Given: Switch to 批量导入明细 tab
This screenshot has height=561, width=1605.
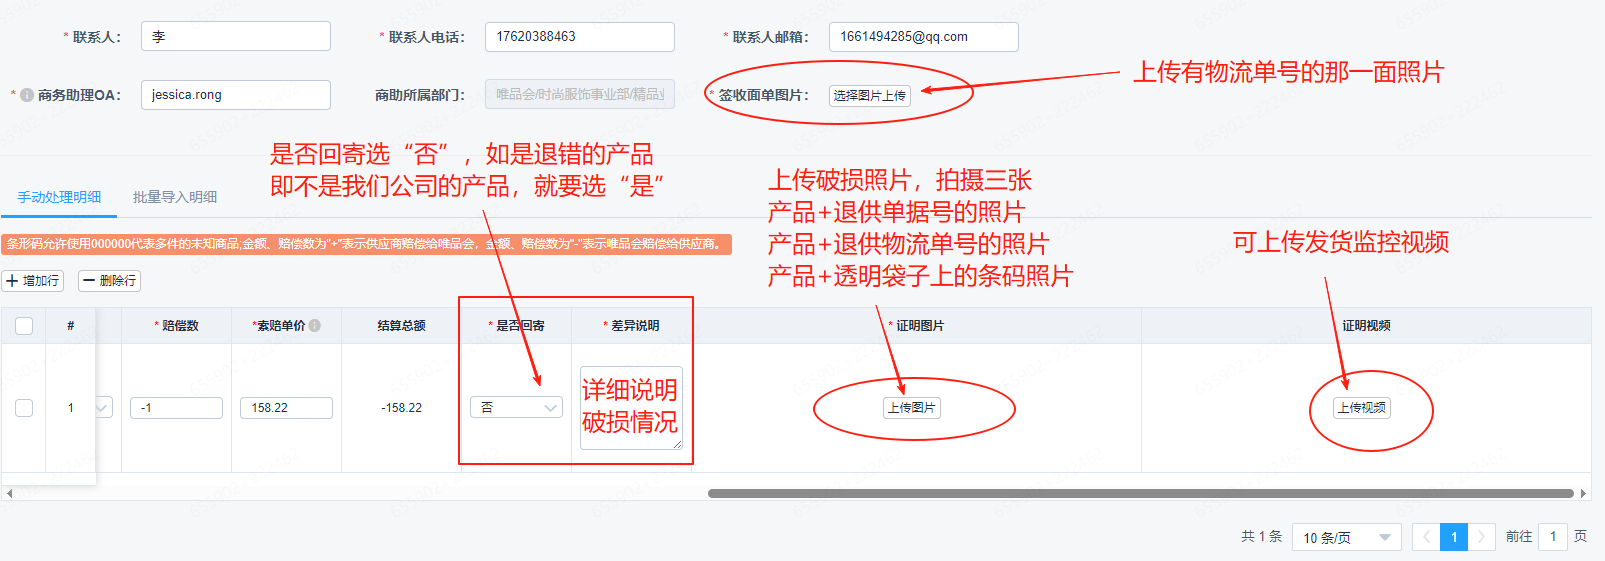Looking at the screenshot, I should 175,197.
